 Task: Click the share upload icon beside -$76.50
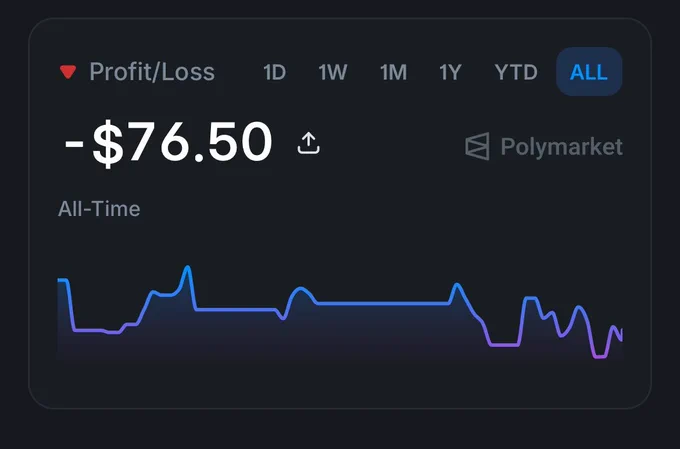coord(308,143)
